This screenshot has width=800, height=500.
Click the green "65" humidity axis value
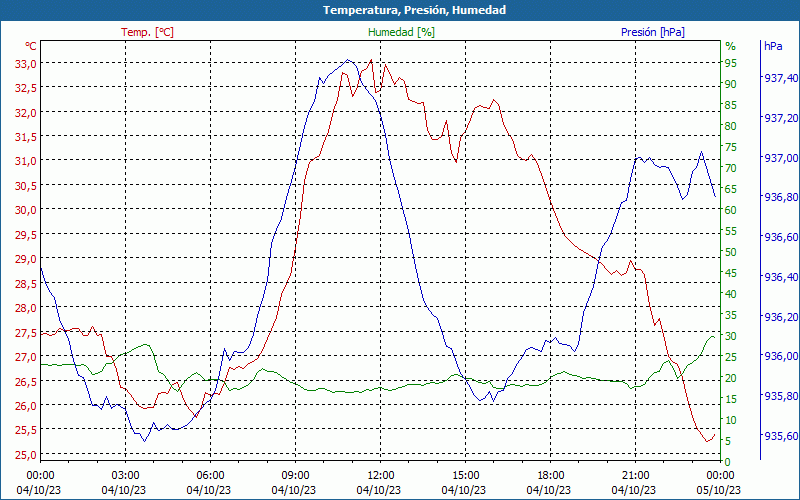click(731, 189)
